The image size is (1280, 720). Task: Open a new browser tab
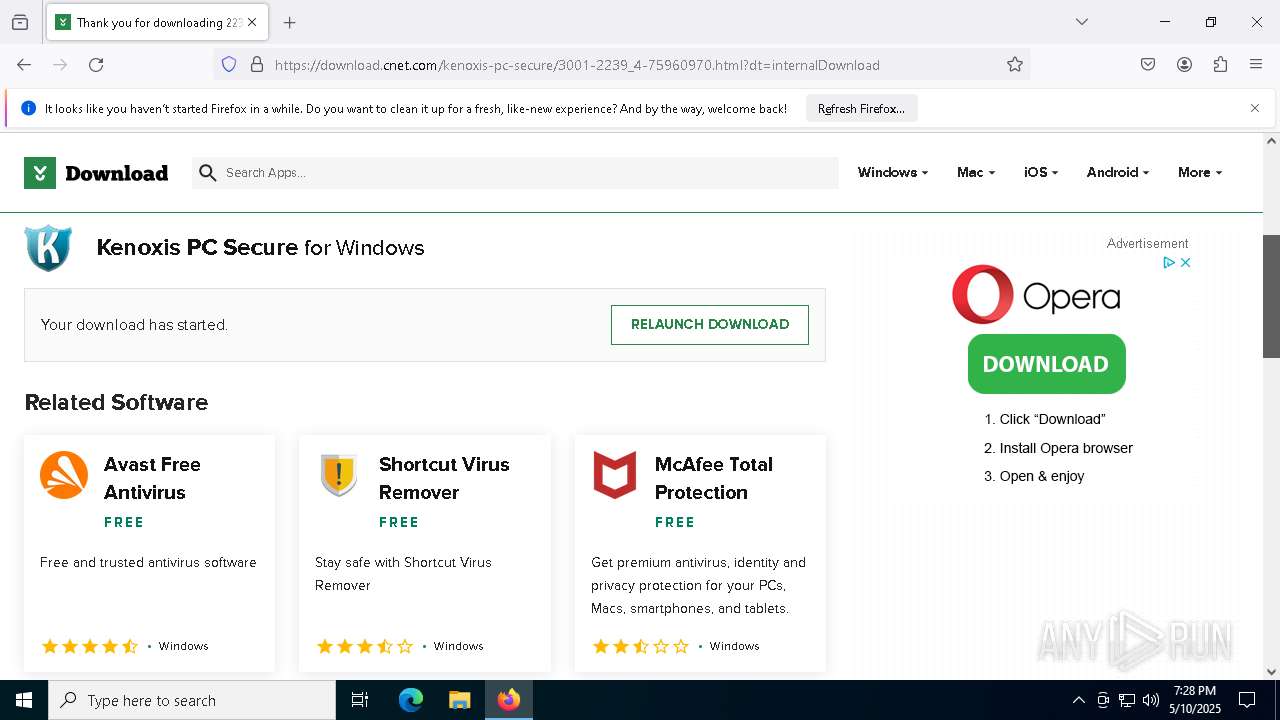(x=290, y=22)
